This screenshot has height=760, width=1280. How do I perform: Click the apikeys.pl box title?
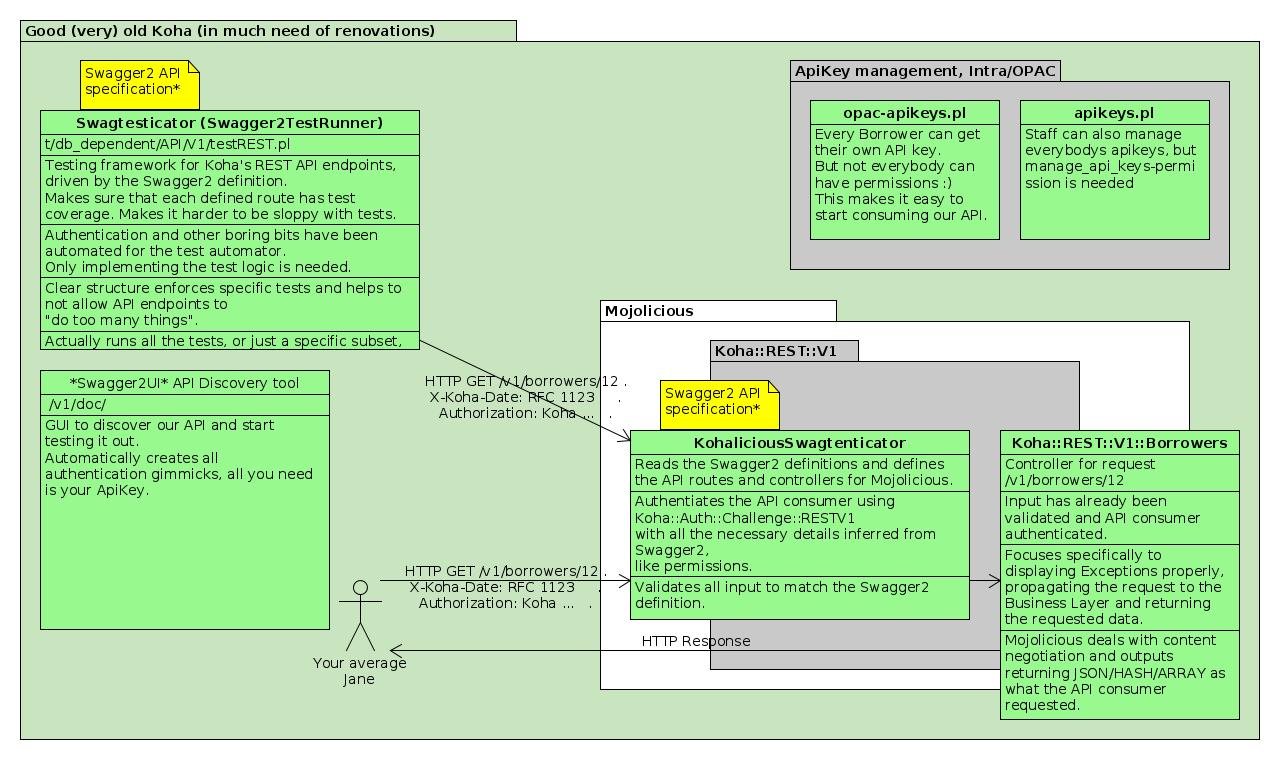[x=1114, y=112]
